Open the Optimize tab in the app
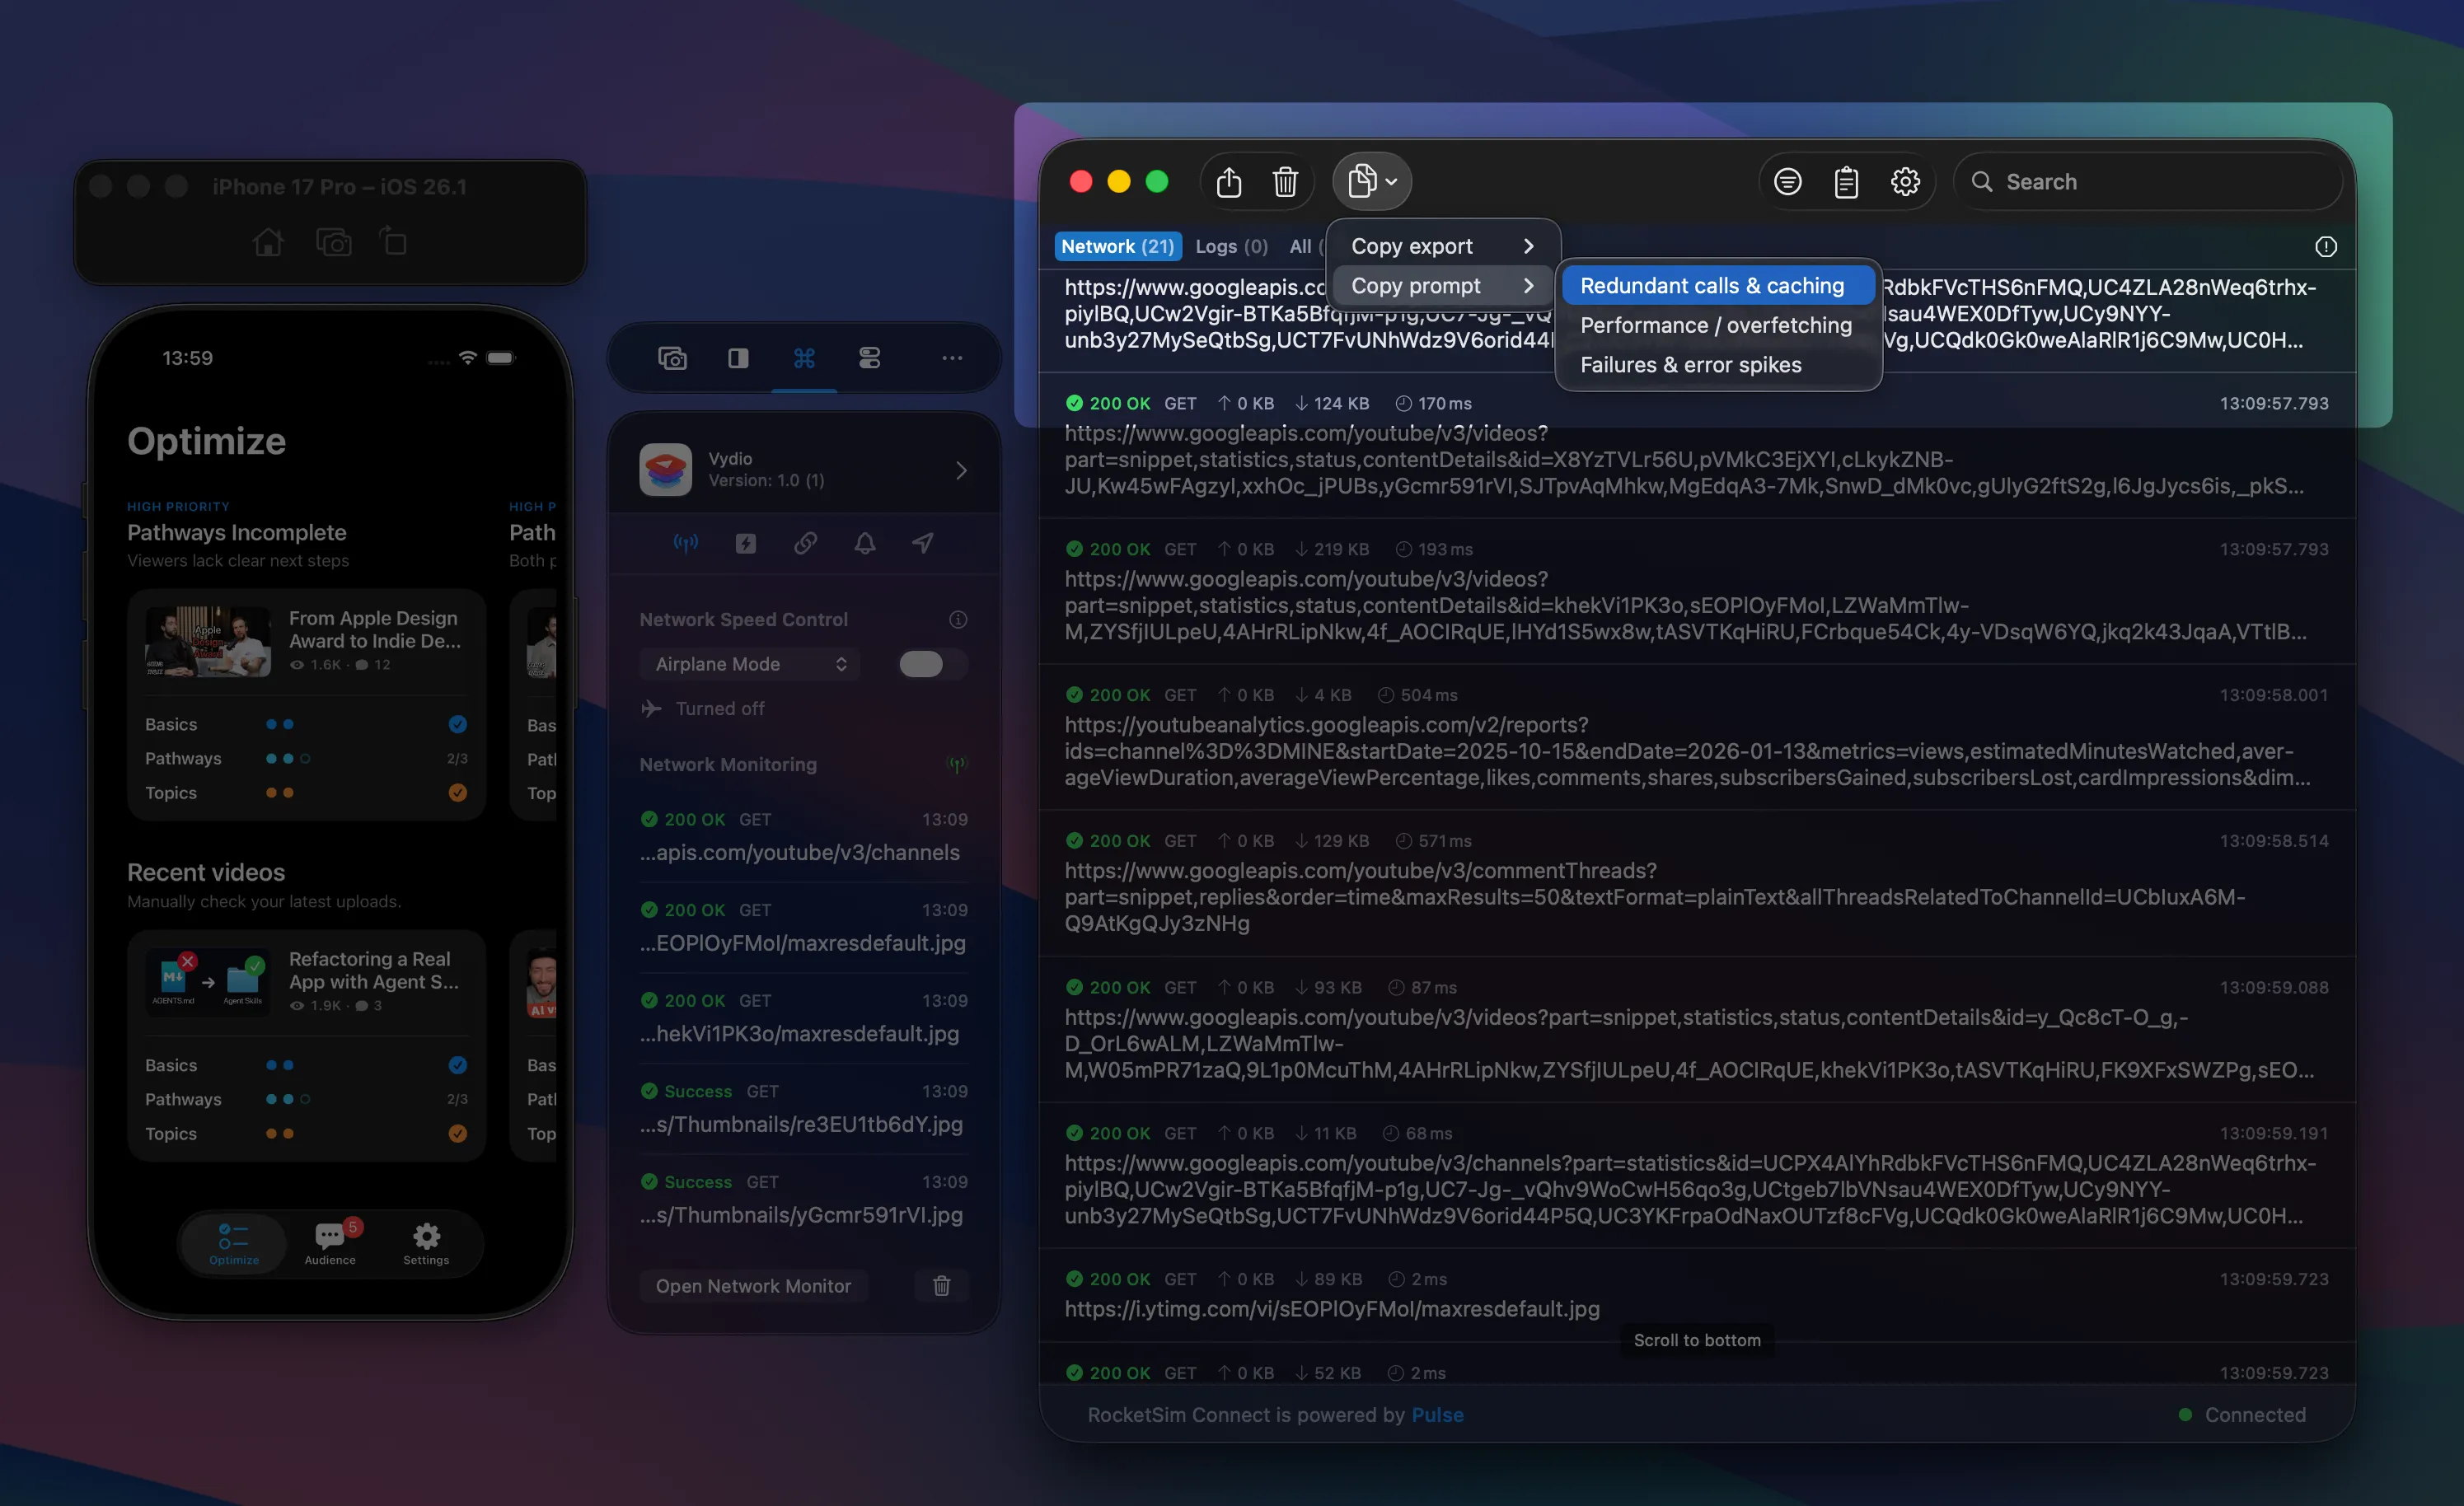 [x=233, y=1243]
